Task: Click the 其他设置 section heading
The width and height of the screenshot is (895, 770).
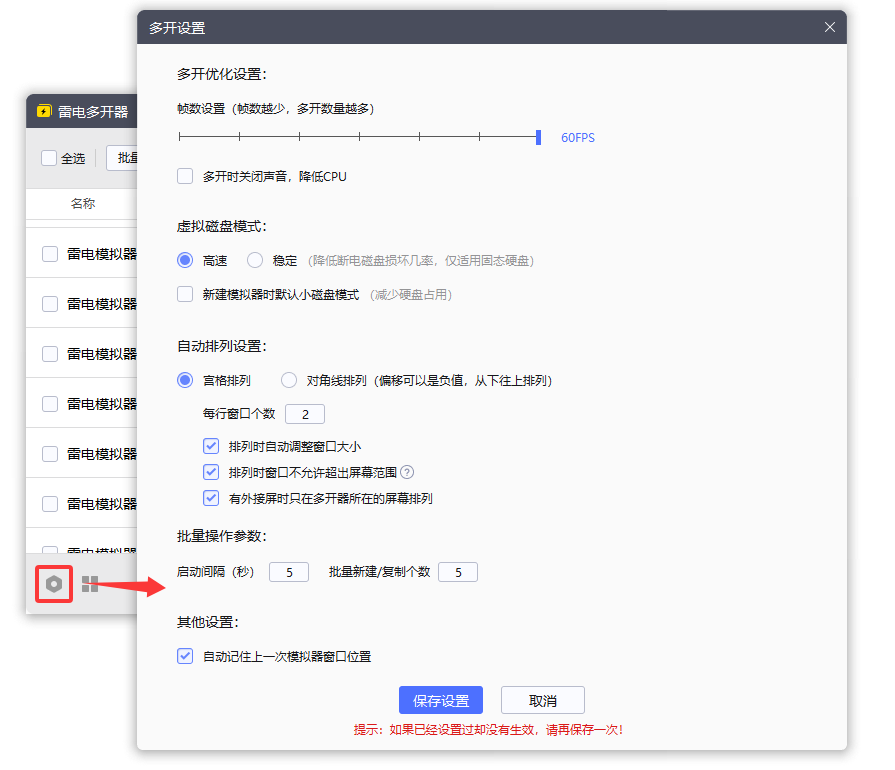Action: 208,622
